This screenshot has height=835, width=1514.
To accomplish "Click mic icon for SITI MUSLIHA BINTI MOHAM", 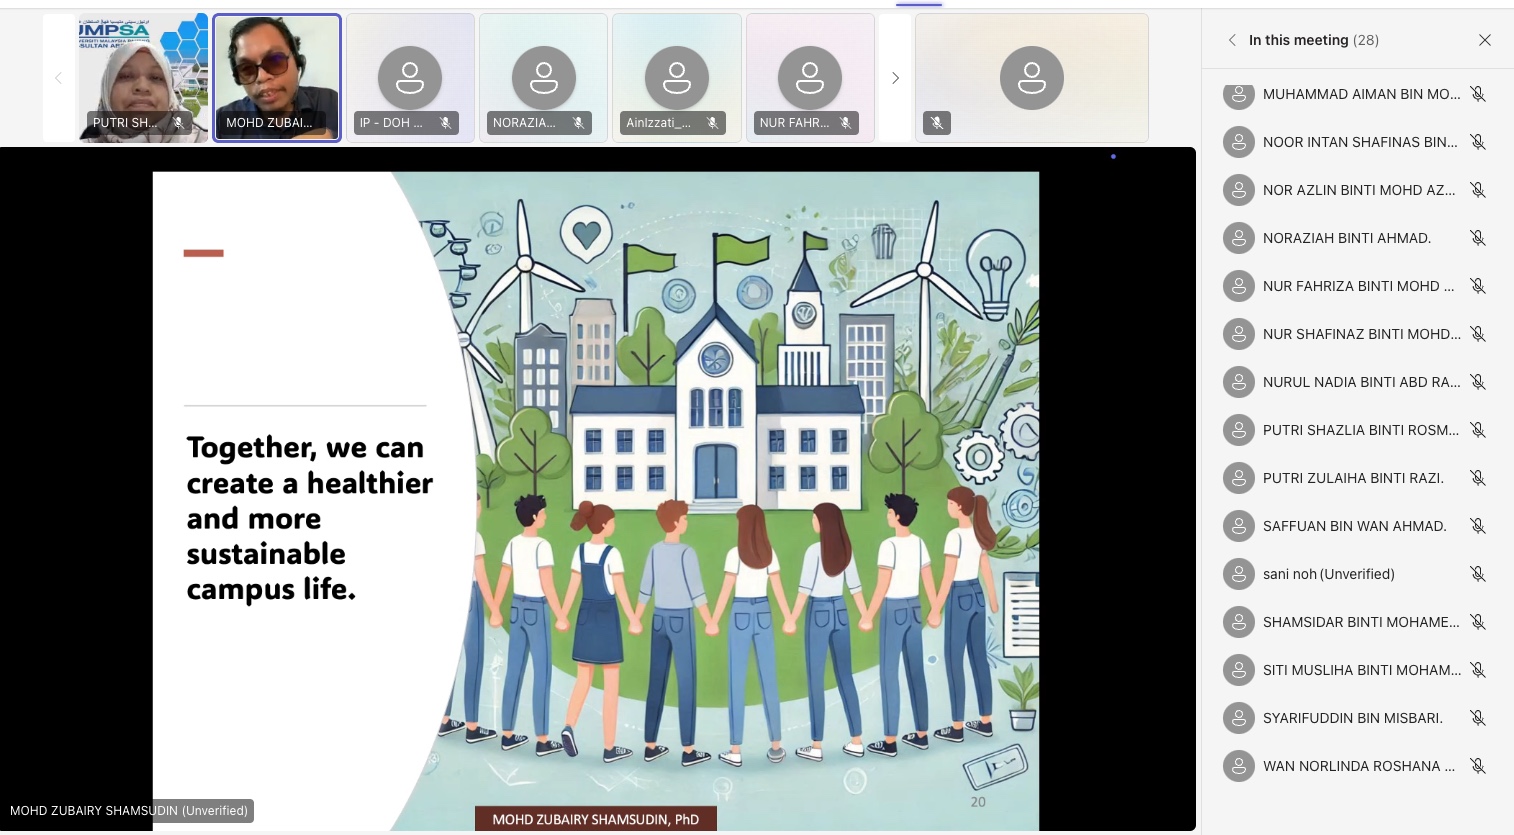I will point(1478,670).
